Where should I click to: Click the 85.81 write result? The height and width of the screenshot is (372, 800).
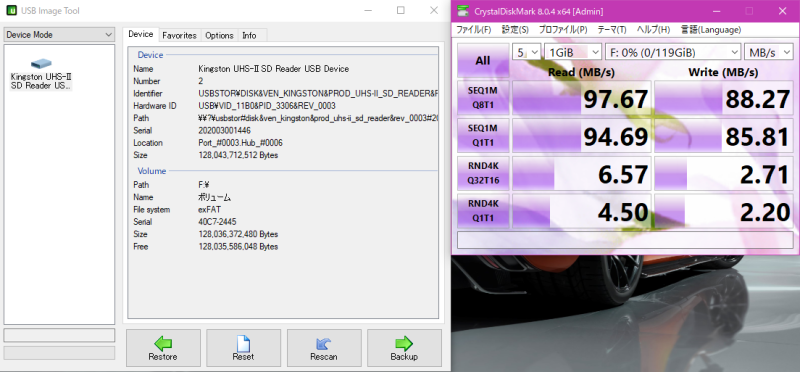pyautogui.click(x=723, y=135)
